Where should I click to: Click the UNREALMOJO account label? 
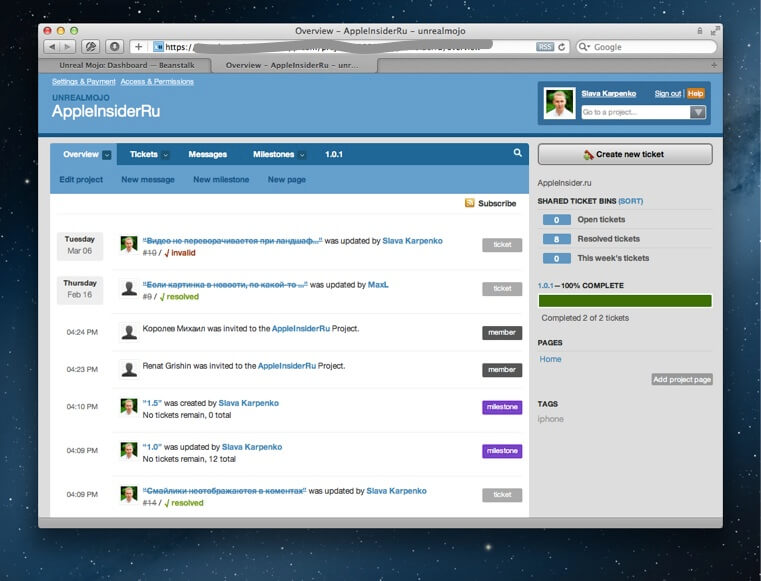[81, 98]
